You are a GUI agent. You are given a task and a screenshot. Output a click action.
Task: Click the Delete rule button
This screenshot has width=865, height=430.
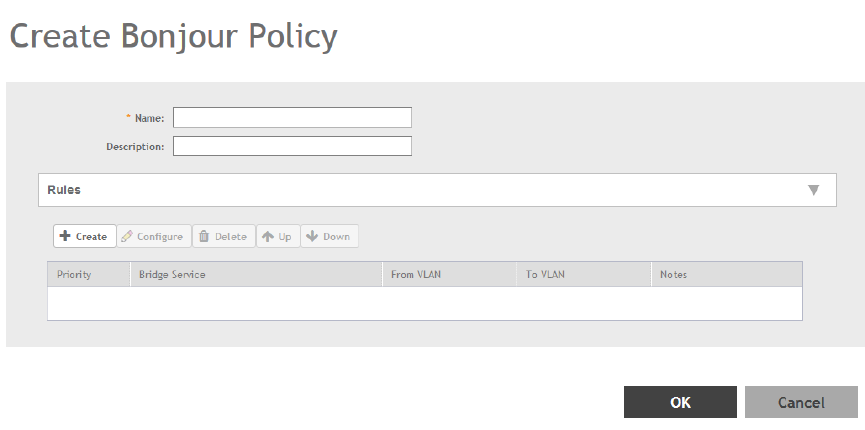(x=223, y=236)
